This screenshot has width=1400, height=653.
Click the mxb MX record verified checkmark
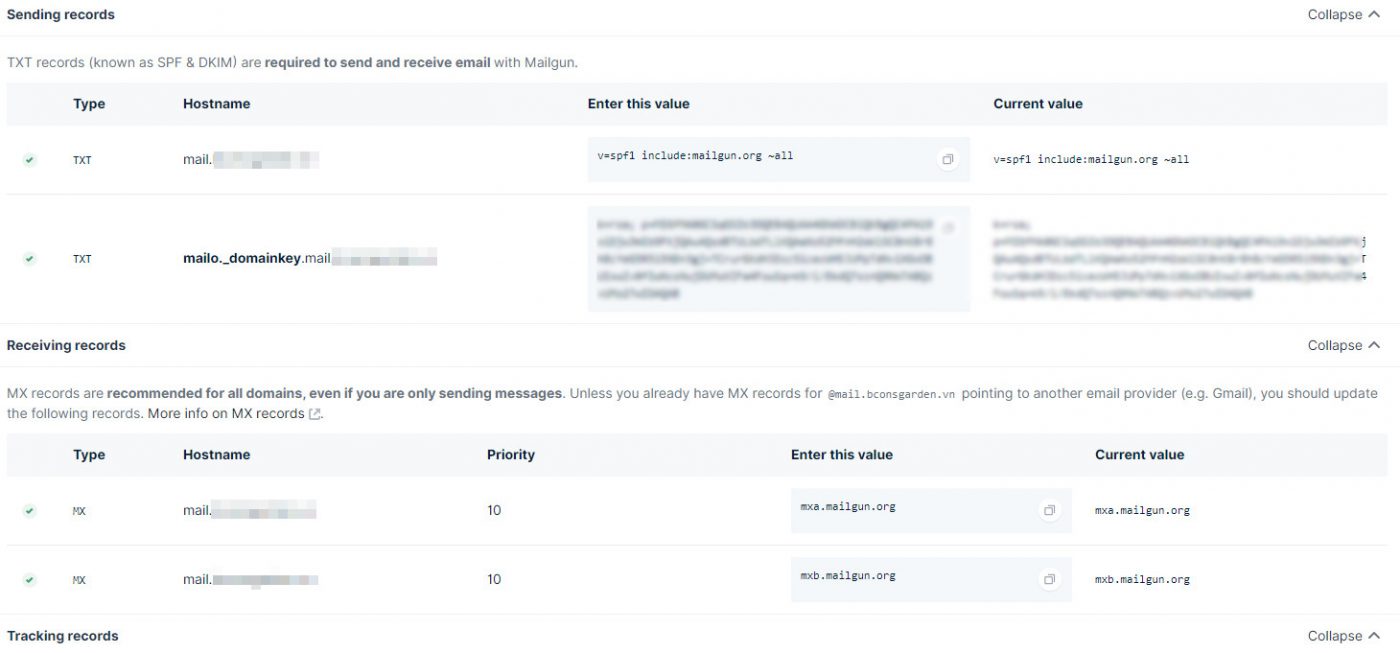pos(30,579)
